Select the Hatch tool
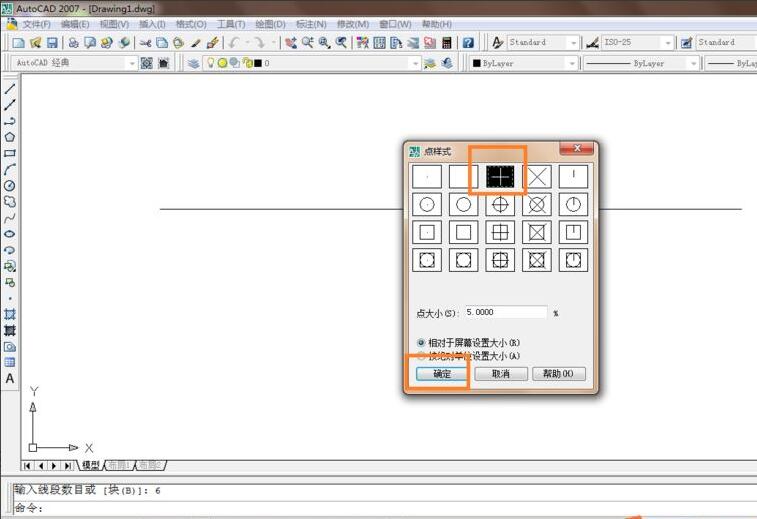The height and width of the screenshot is (519, 757). [10, 314]
